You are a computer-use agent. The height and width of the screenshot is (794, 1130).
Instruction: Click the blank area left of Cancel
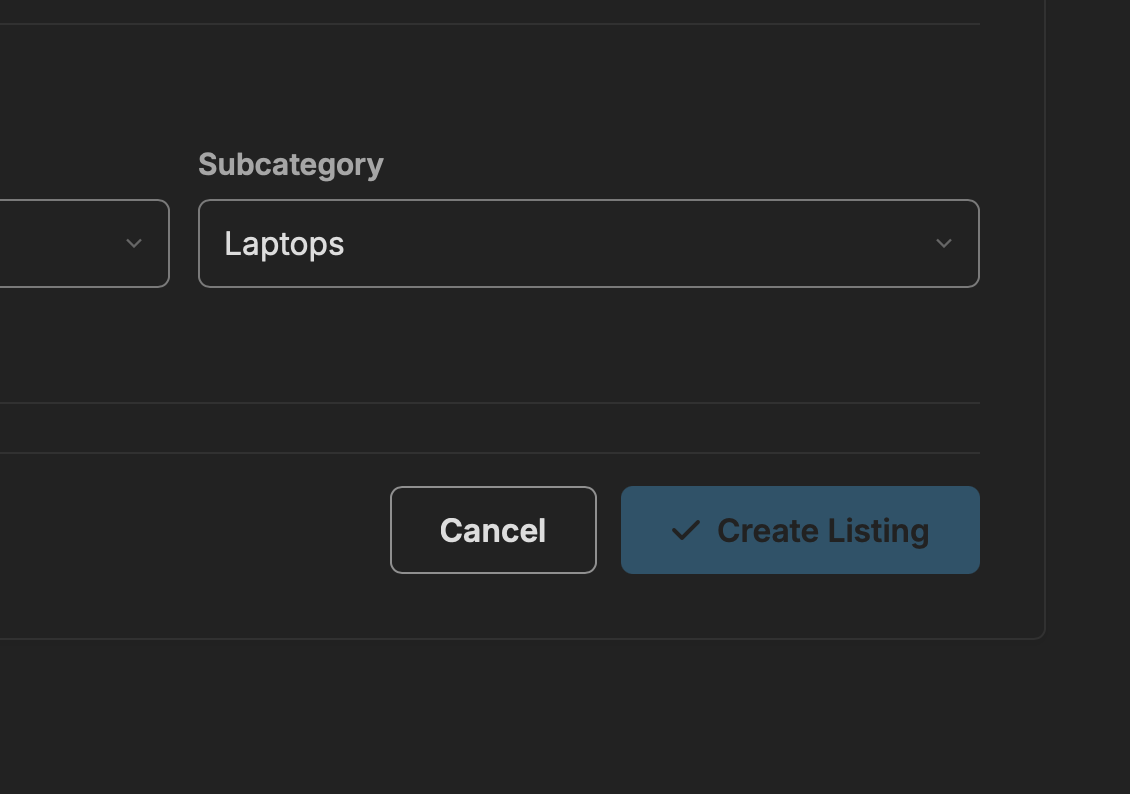pyautogui.click(x=200, y=530)
